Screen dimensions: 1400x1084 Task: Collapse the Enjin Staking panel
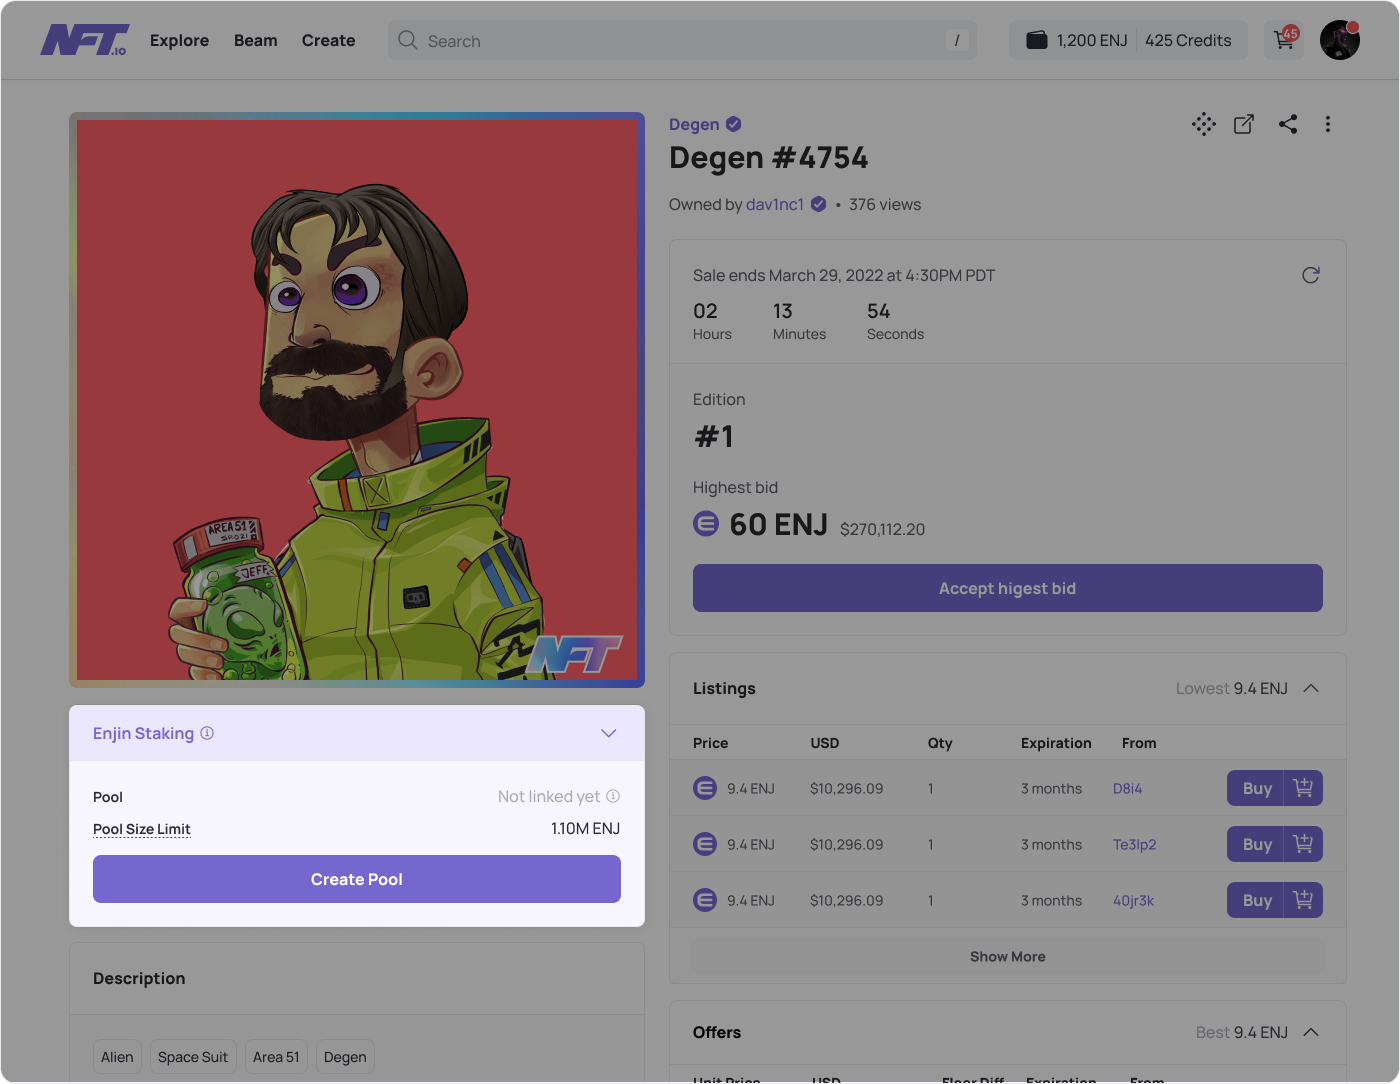pos(608,733)
